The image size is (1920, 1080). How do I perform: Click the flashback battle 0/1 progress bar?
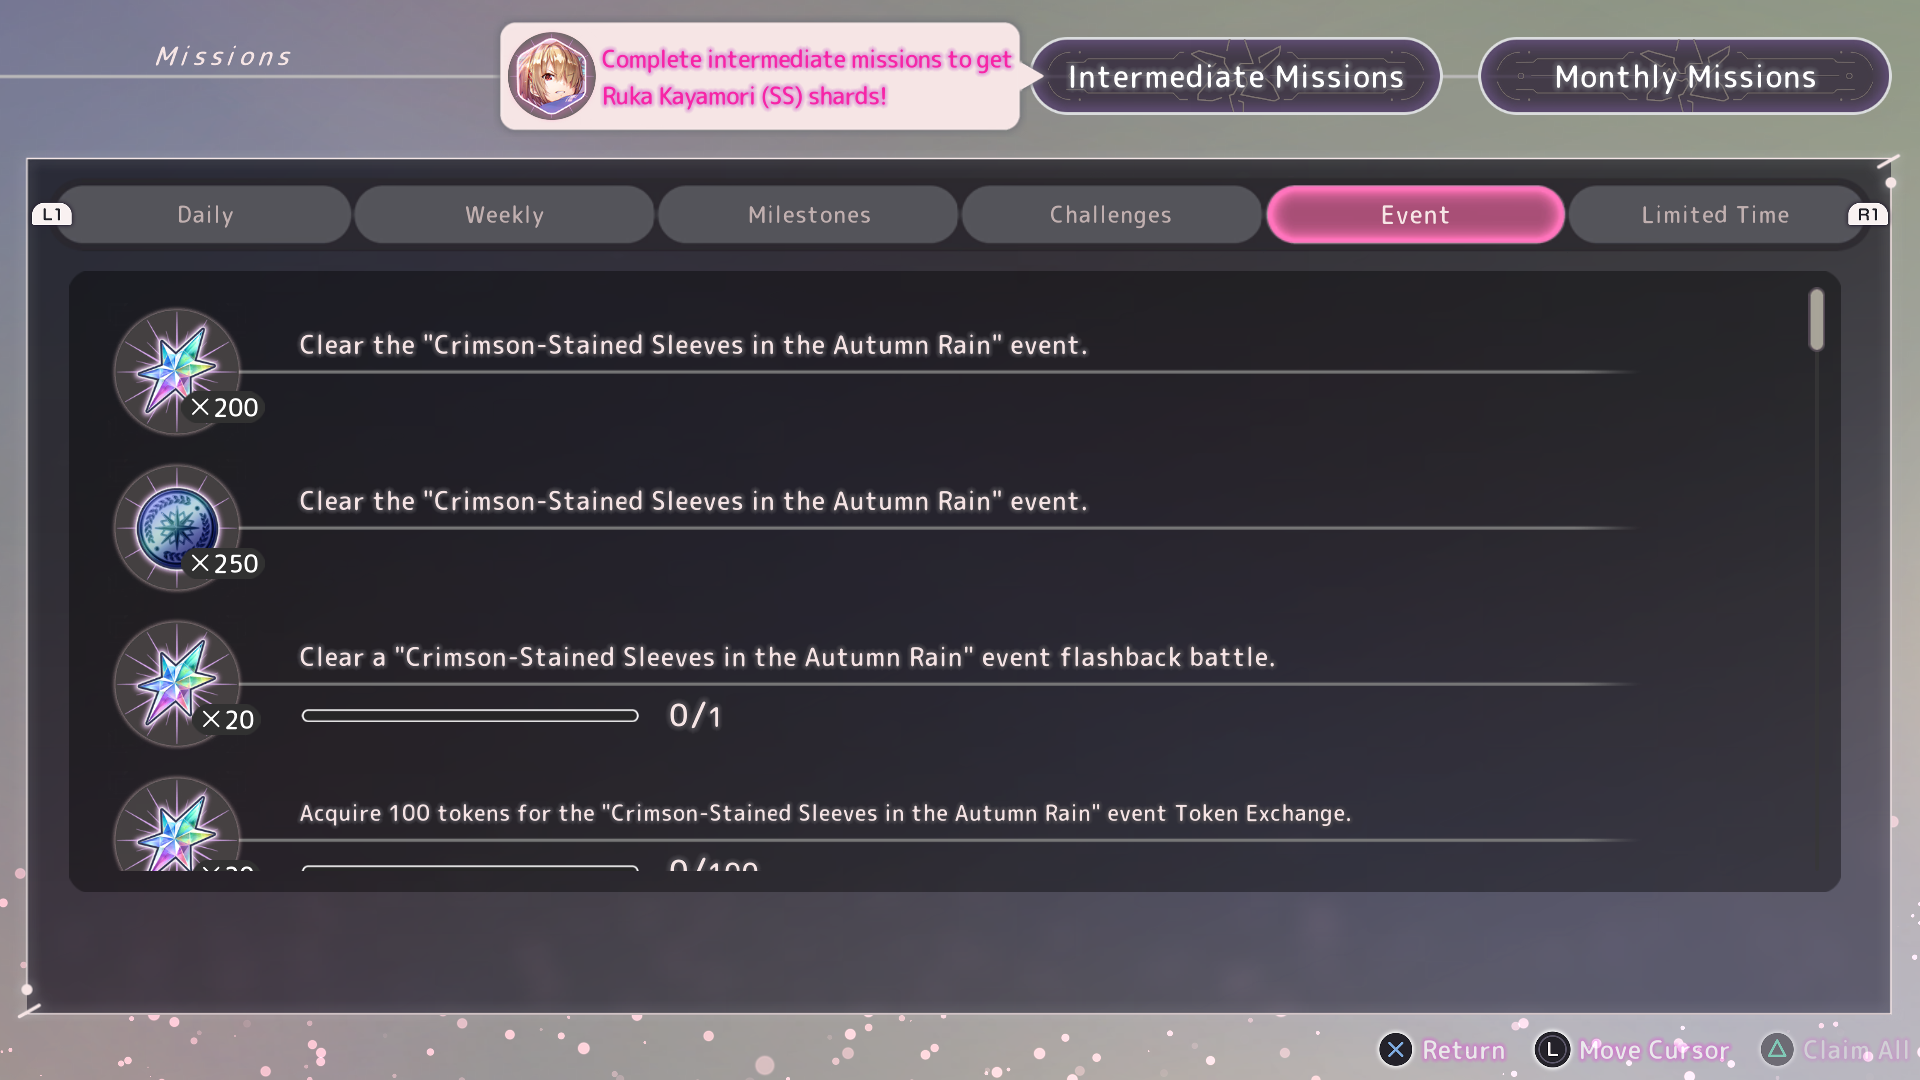click(470, 715)
